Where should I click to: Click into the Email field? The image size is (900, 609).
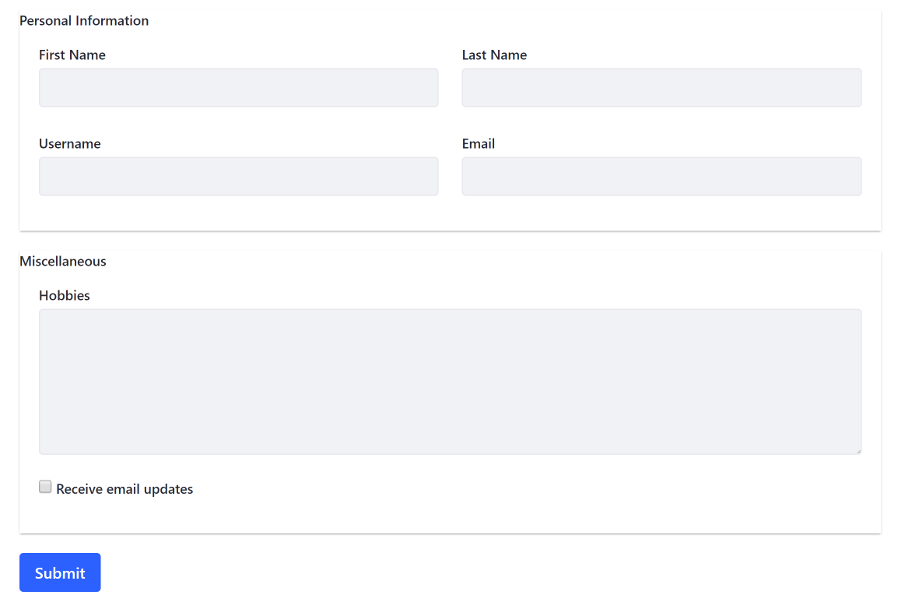pyautogui.click(x=661, y=177)
